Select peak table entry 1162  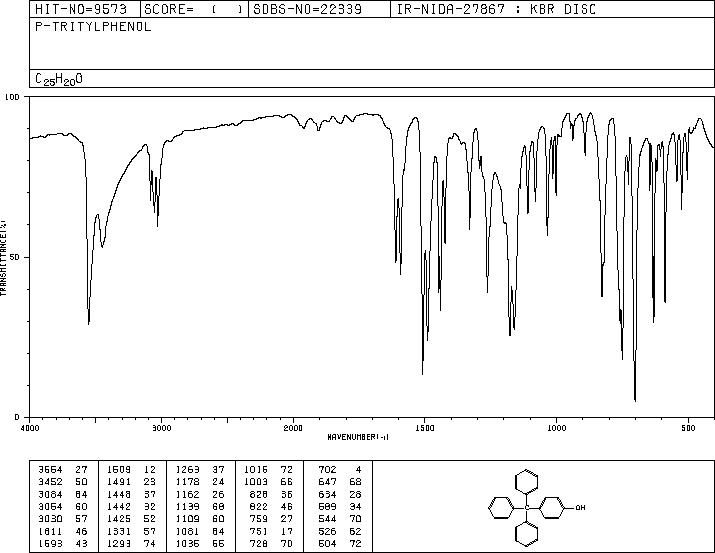187,494
